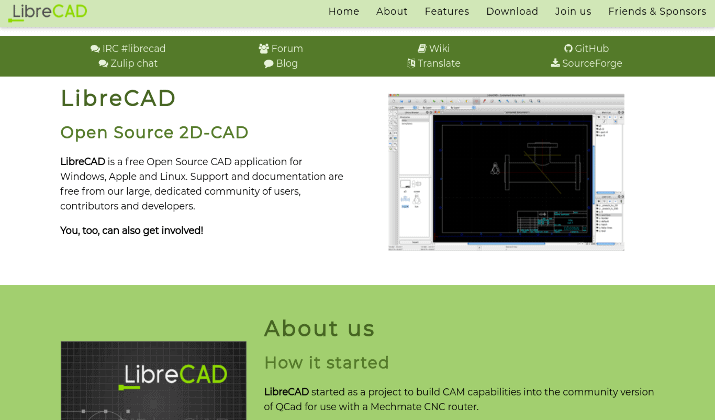Click the Wiki book icon
Viewport: 715px width, 420px height.
point(422,48)
